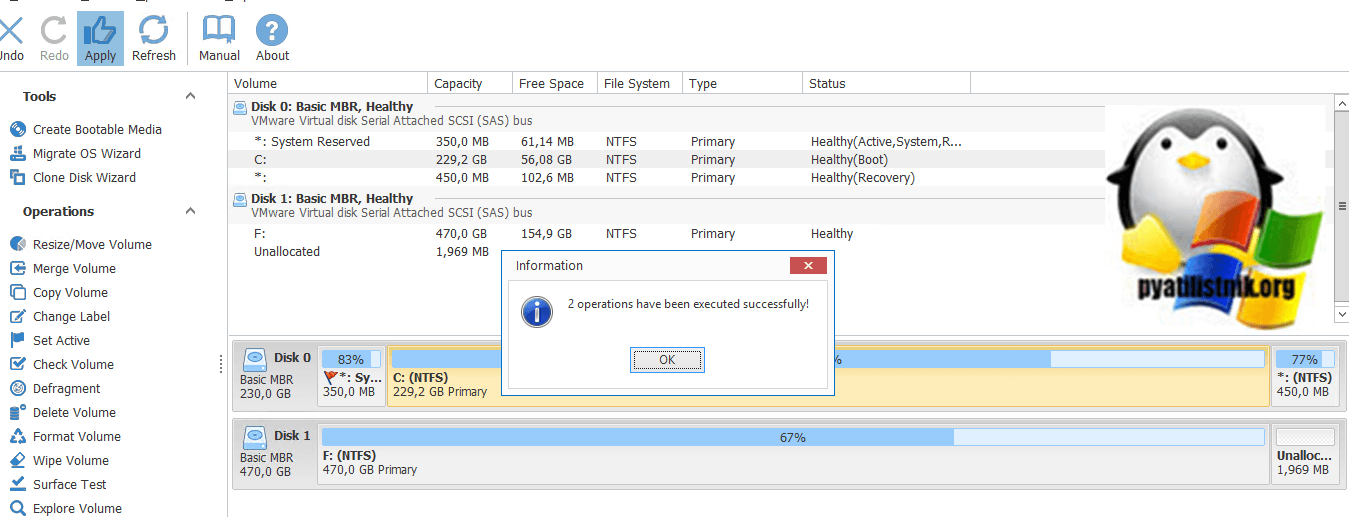Screen dimensions: 1349x517
Task: Click the Wipe Volume operation
Action: coord(70,460)
